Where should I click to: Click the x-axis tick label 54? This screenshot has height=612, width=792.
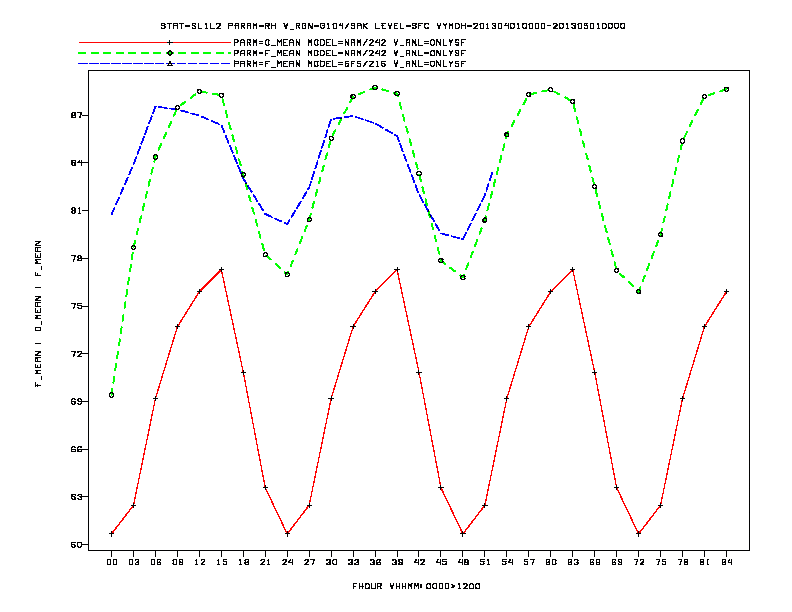pos(507,562)
